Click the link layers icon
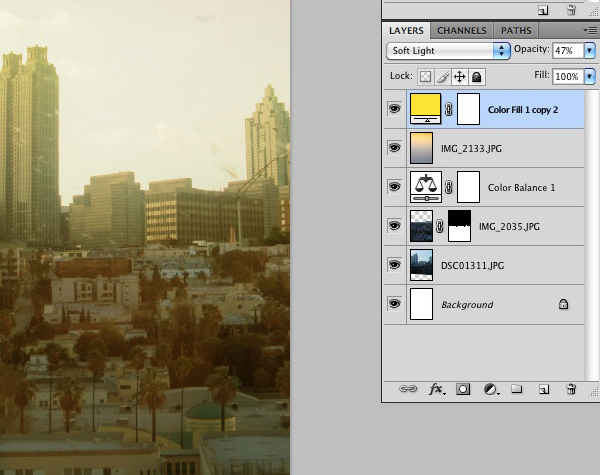The height and width of the screenshot is (475, 600). tap(410, 389)
